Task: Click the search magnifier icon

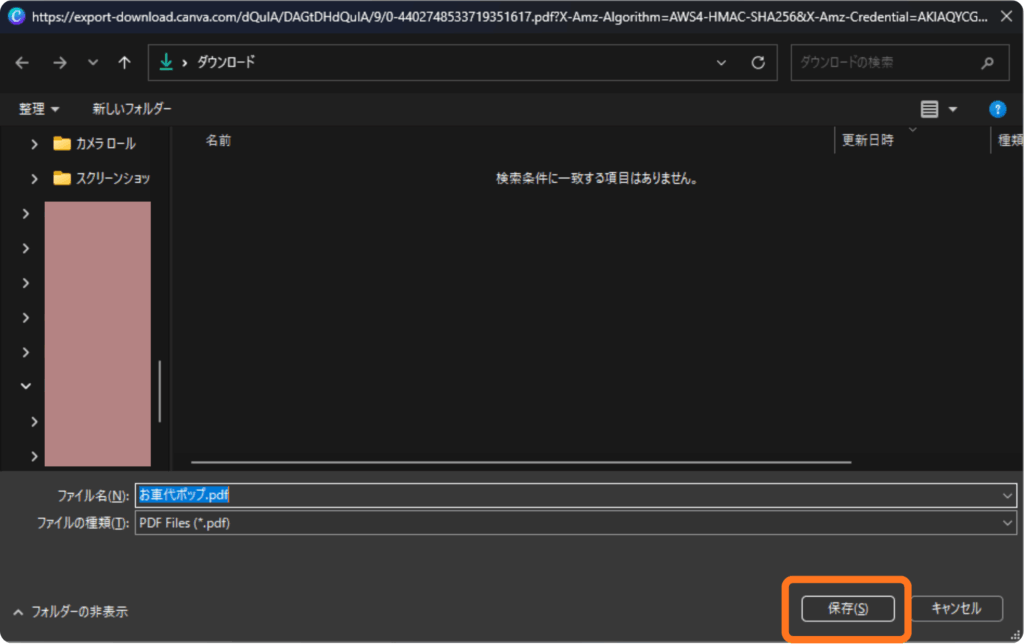Action: pyautogui.click(x=988, y=62)
